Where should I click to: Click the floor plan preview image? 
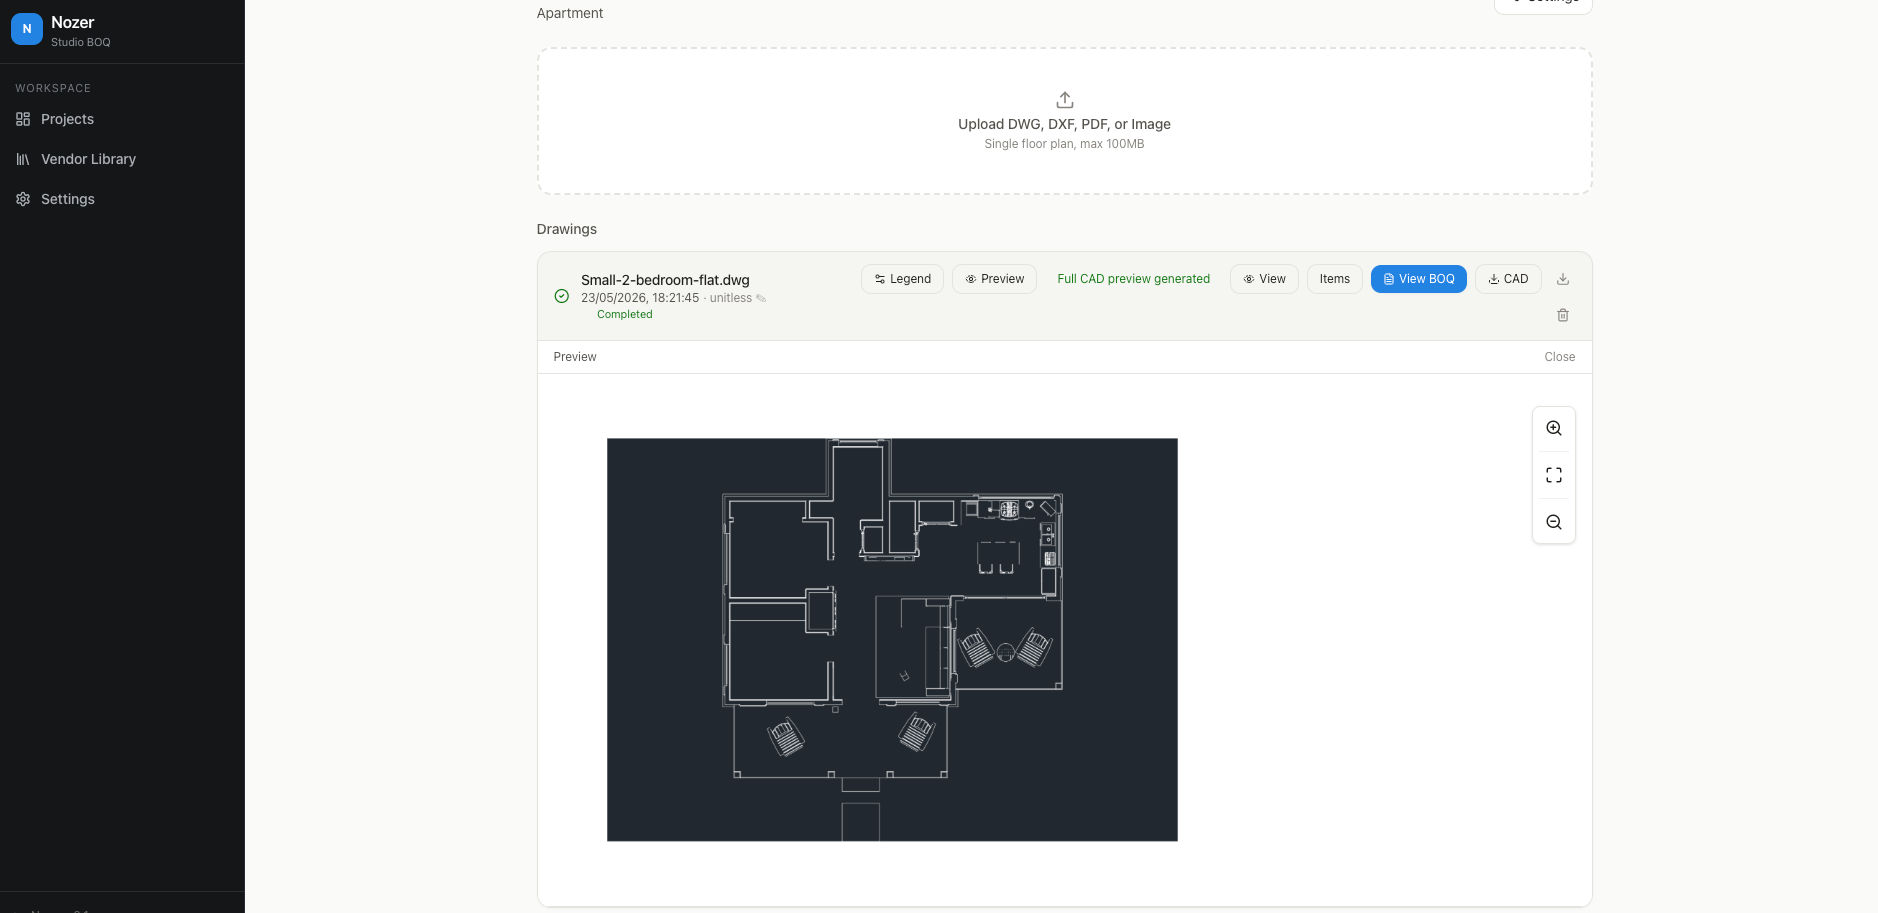(x=892, y=639)
